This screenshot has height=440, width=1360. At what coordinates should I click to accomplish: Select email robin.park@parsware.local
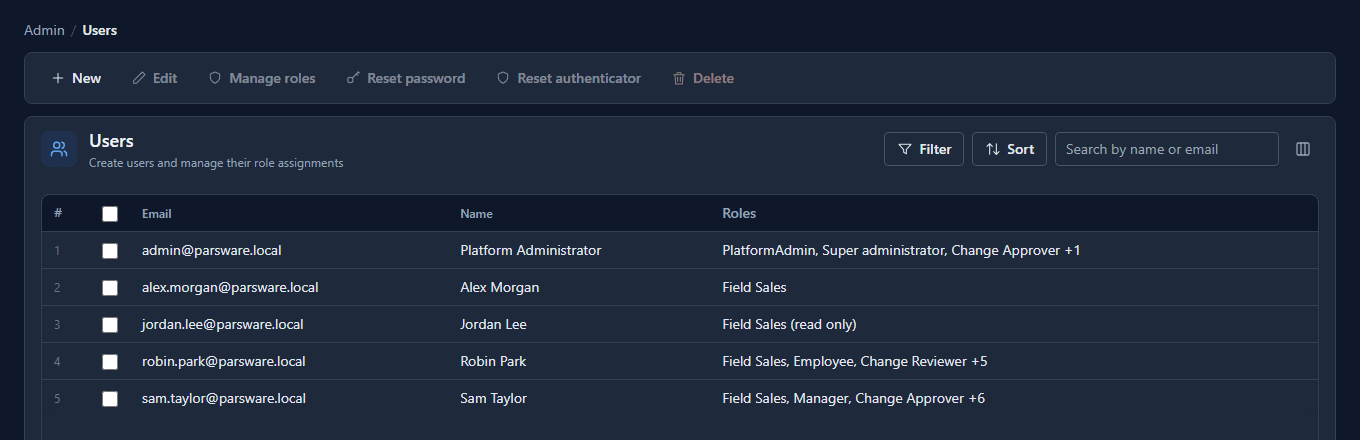click(224, 361)
